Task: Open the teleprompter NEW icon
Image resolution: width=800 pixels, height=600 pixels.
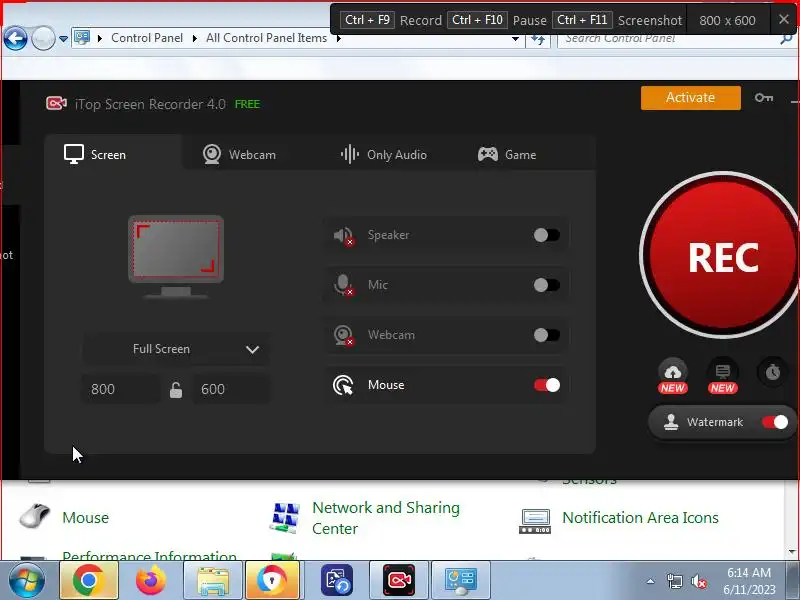Action: point(722,376)
